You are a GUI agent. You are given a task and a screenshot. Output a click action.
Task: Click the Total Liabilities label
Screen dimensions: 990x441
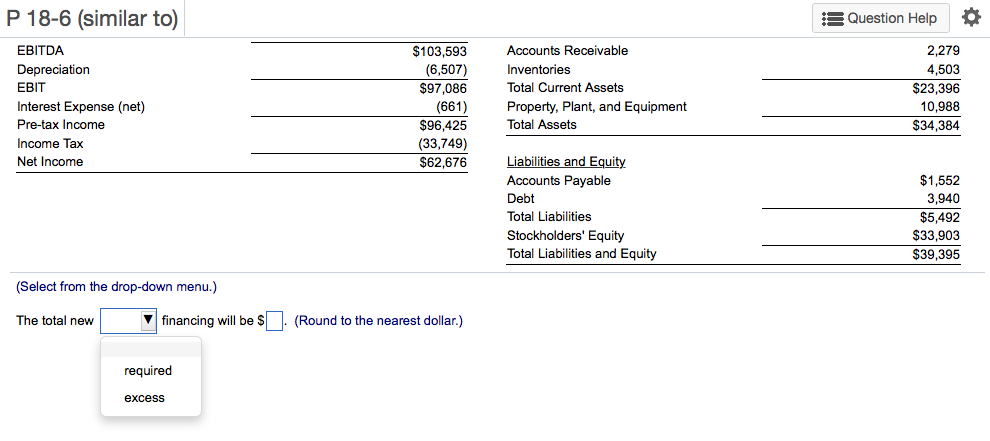(549, 217)
